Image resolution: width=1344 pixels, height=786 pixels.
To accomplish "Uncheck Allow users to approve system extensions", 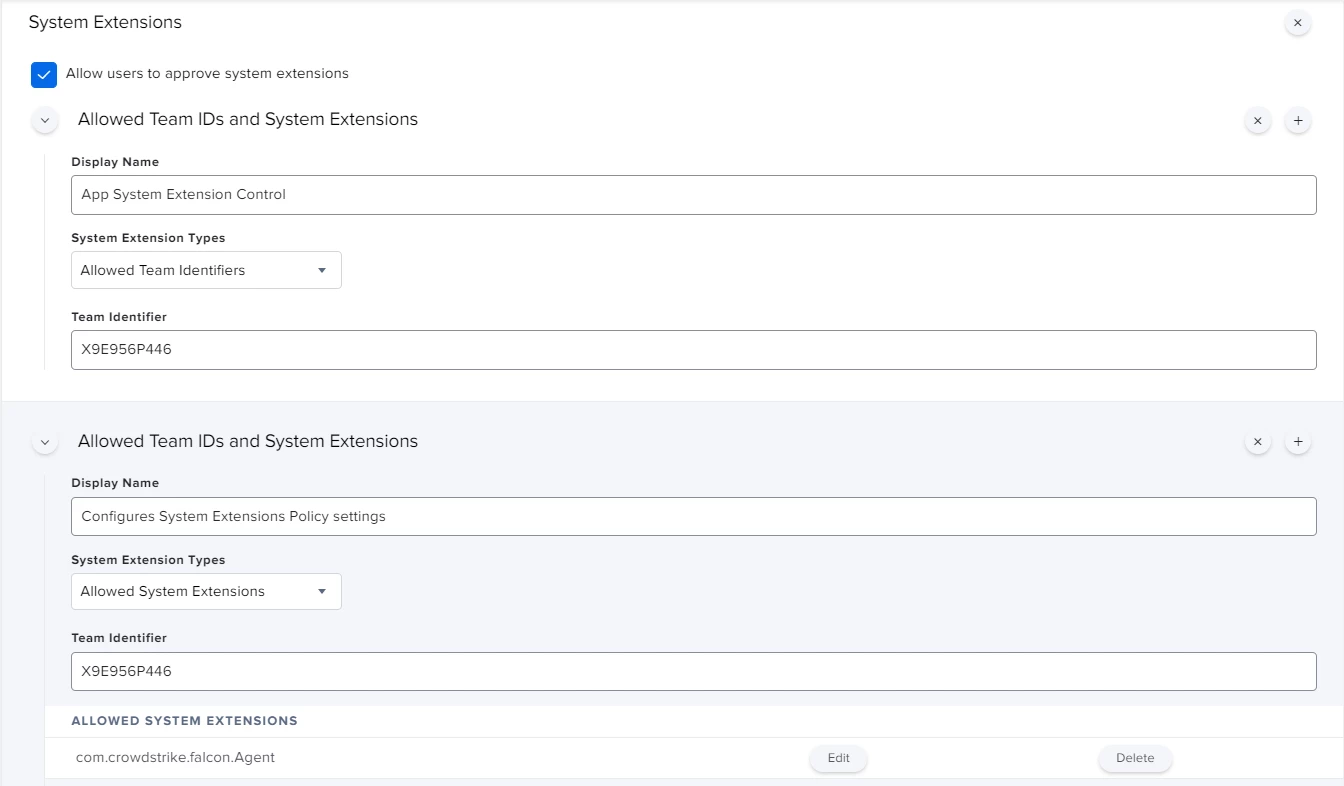I will click(44, 75).
